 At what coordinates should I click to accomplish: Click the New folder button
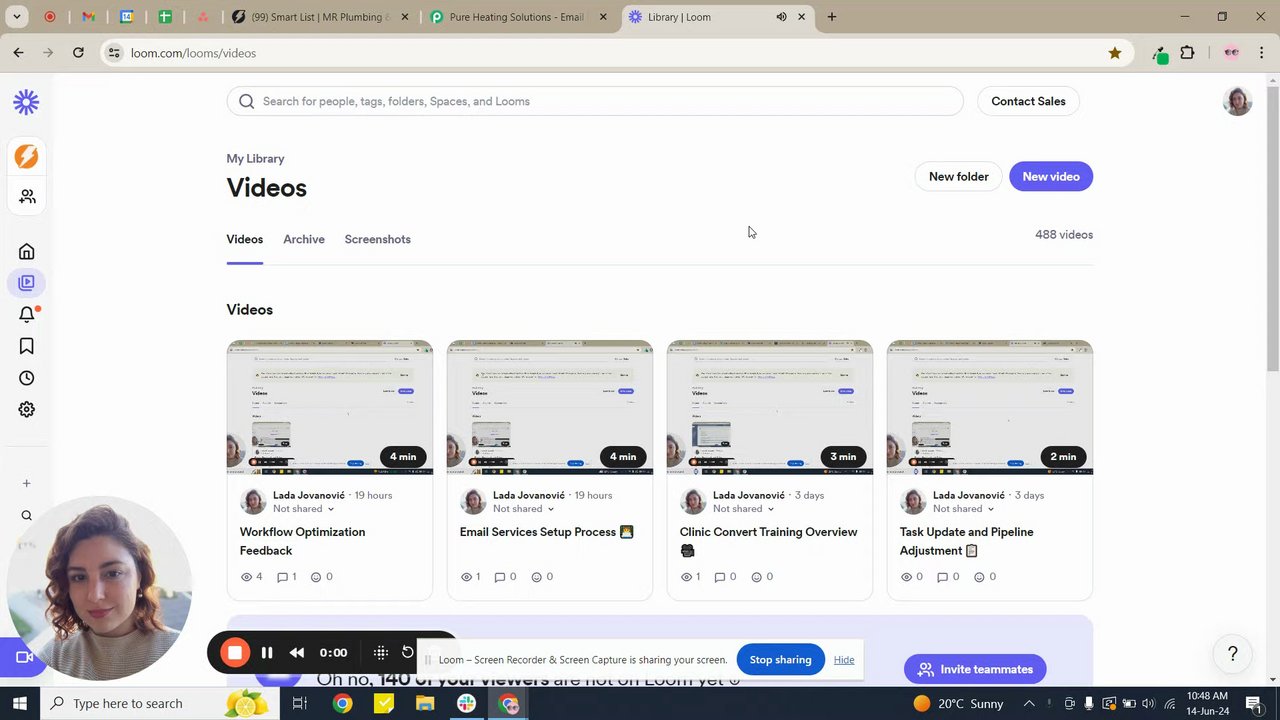pyautogui.click(x=958, y=176)
